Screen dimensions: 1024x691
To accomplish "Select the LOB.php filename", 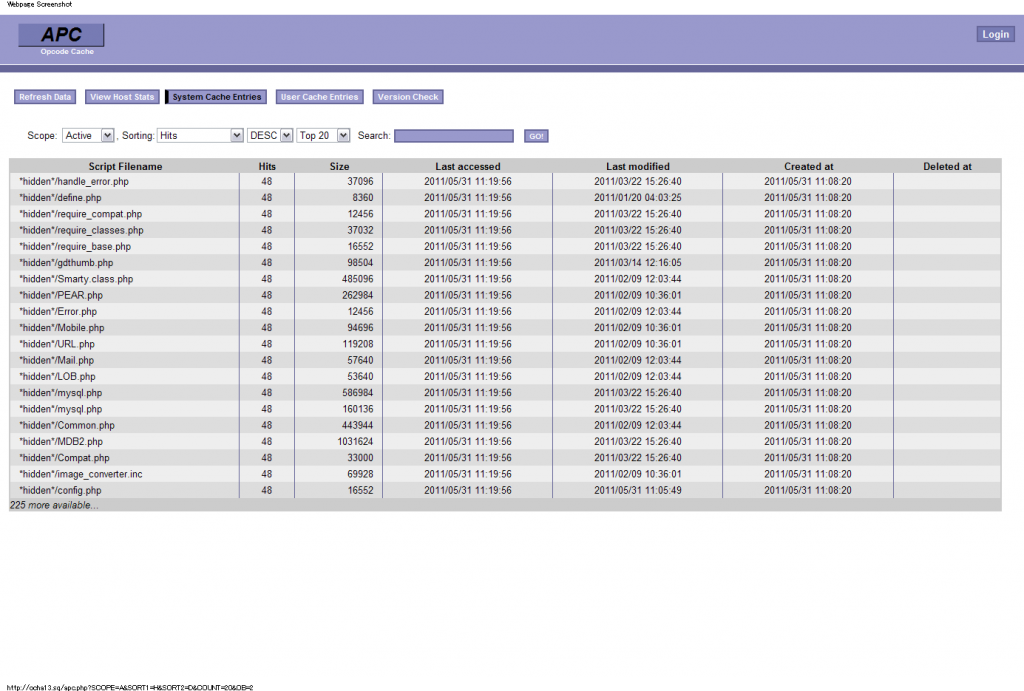I will pos(57,377).
